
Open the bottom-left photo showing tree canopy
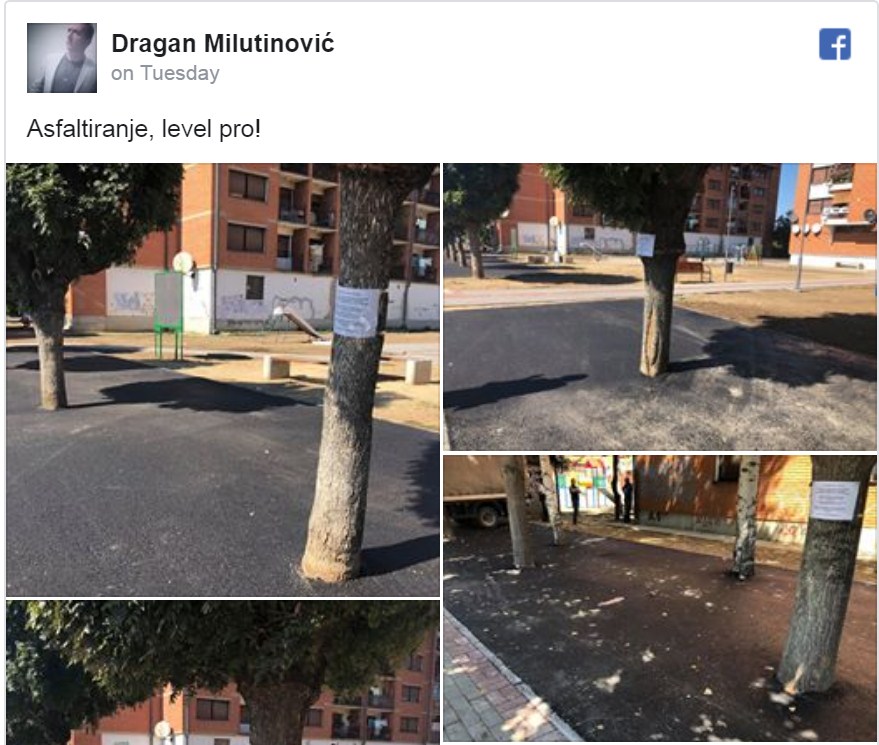(223, 672)
